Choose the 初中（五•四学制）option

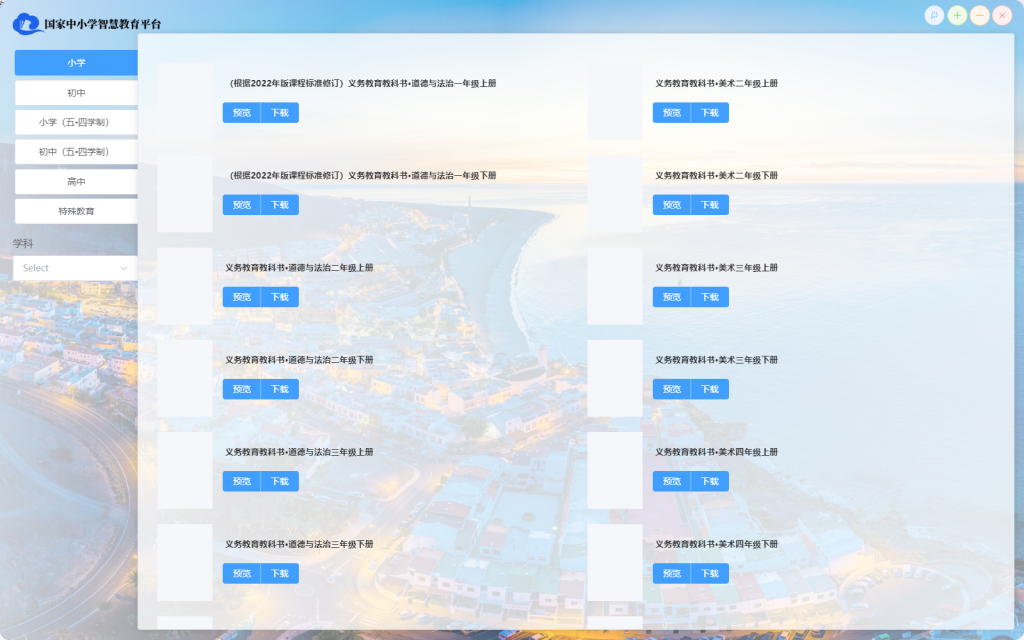point(76,152)
